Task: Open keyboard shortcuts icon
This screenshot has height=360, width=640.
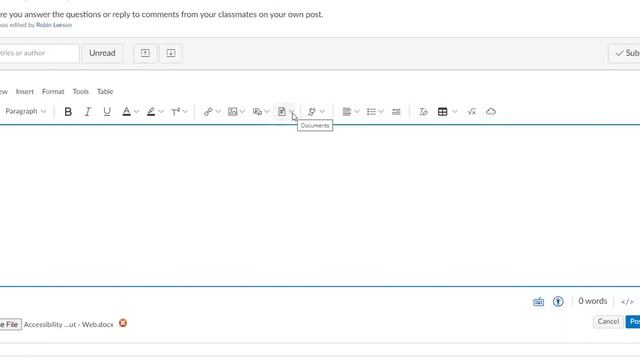Action: click(x=538, y=302)
